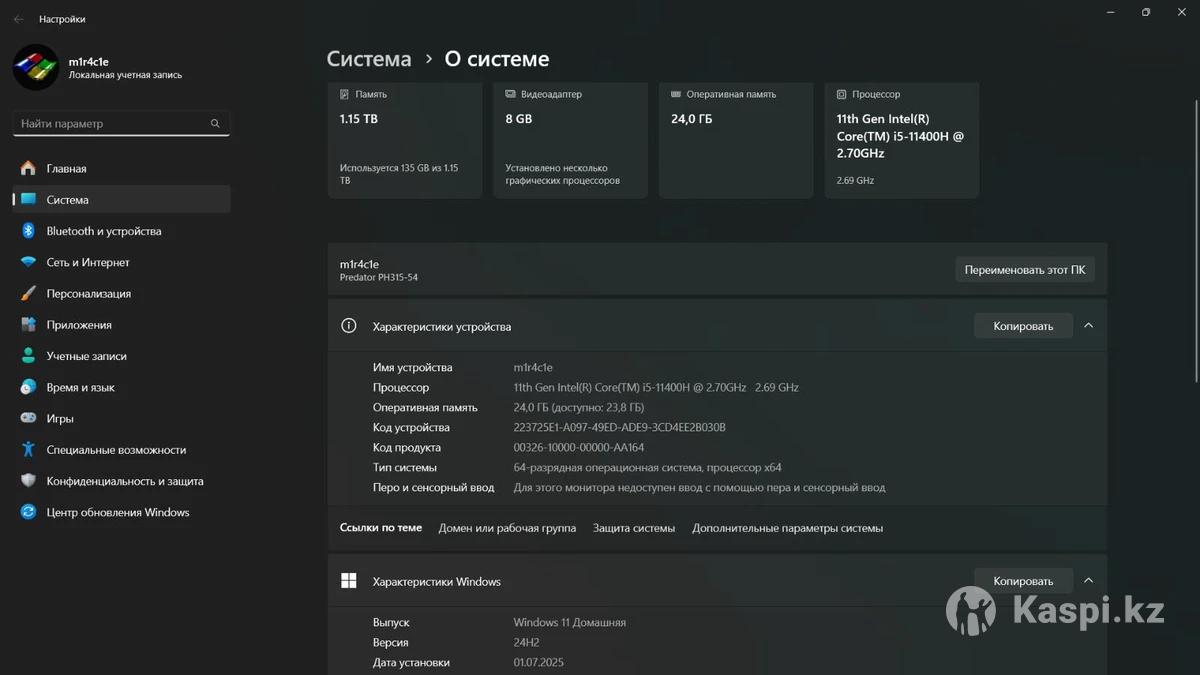Click the vertical scrollbar on right
The height and width of the screenshot is (675, 1200).
click(x=1196, y=240)
